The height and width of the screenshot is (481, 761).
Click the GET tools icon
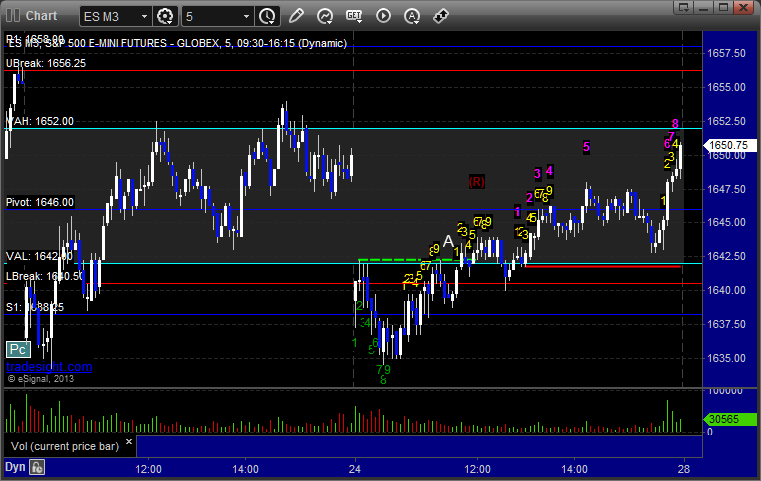coord(354,16)
